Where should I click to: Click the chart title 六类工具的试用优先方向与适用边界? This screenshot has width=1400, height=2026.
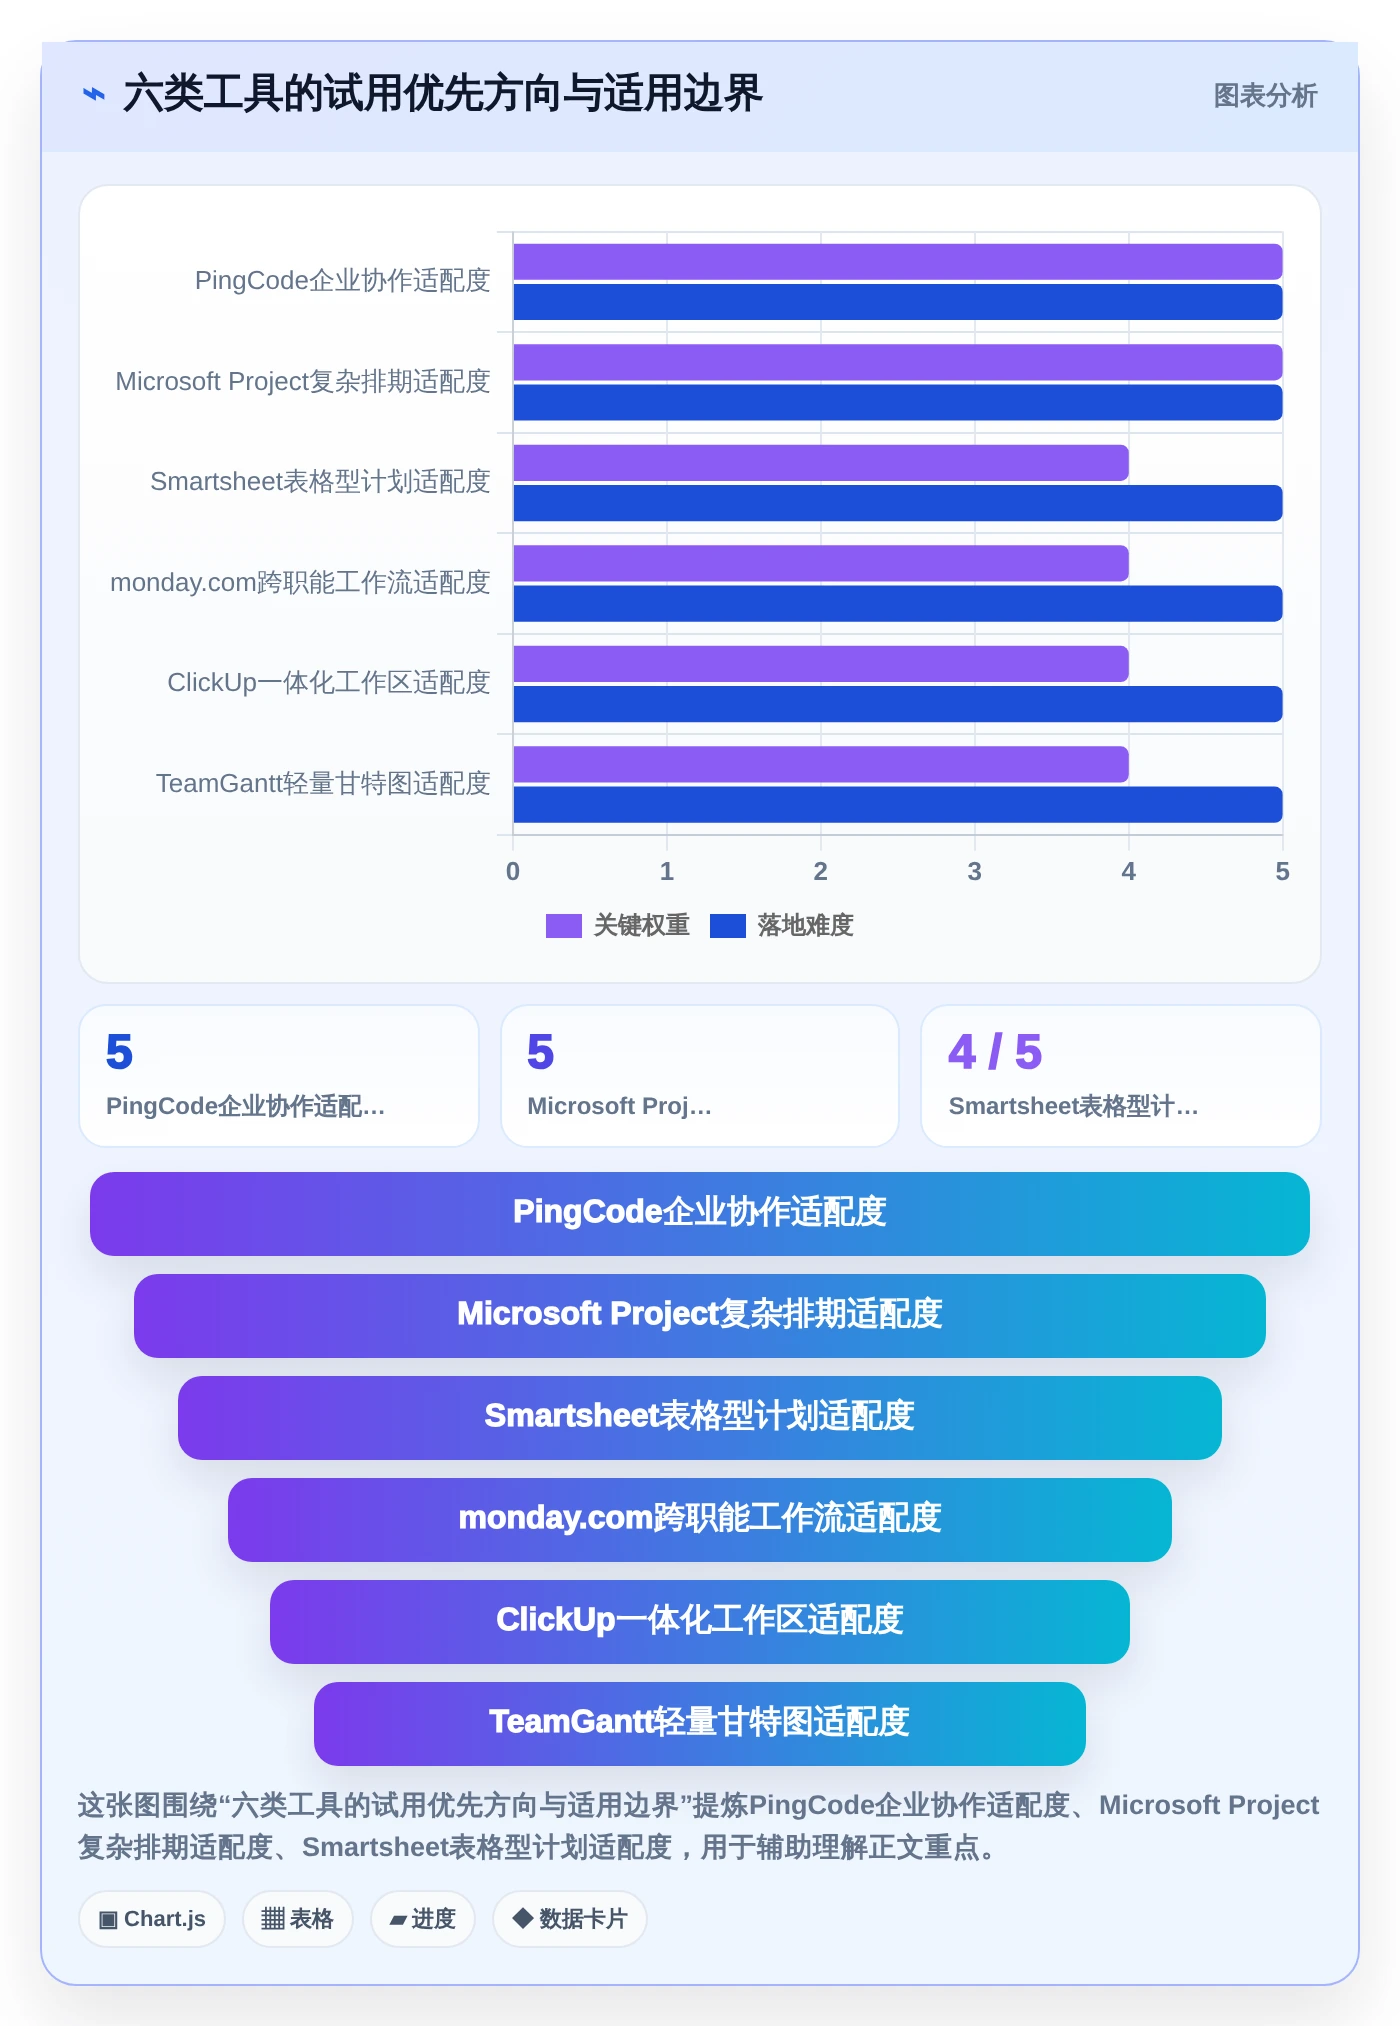point(442,94)
